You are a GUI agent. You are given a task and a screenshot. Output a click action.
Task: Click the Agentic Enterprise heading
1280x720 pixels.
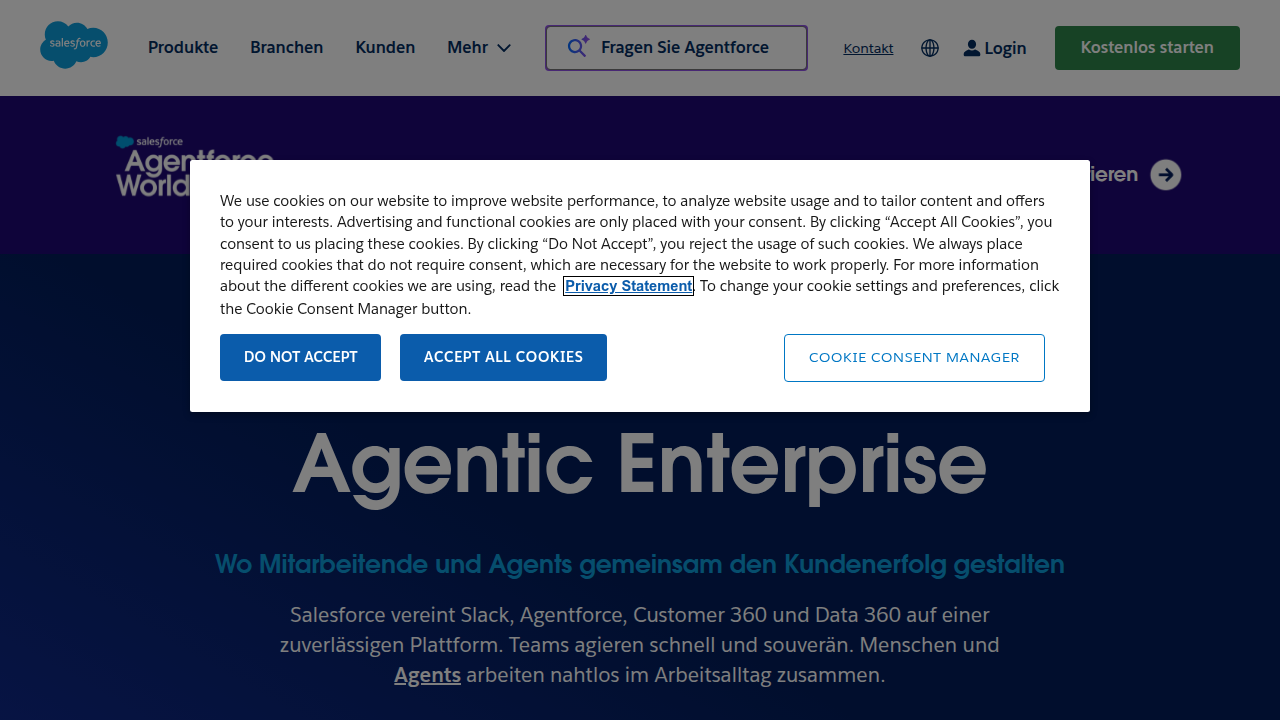tap(640, 465)
